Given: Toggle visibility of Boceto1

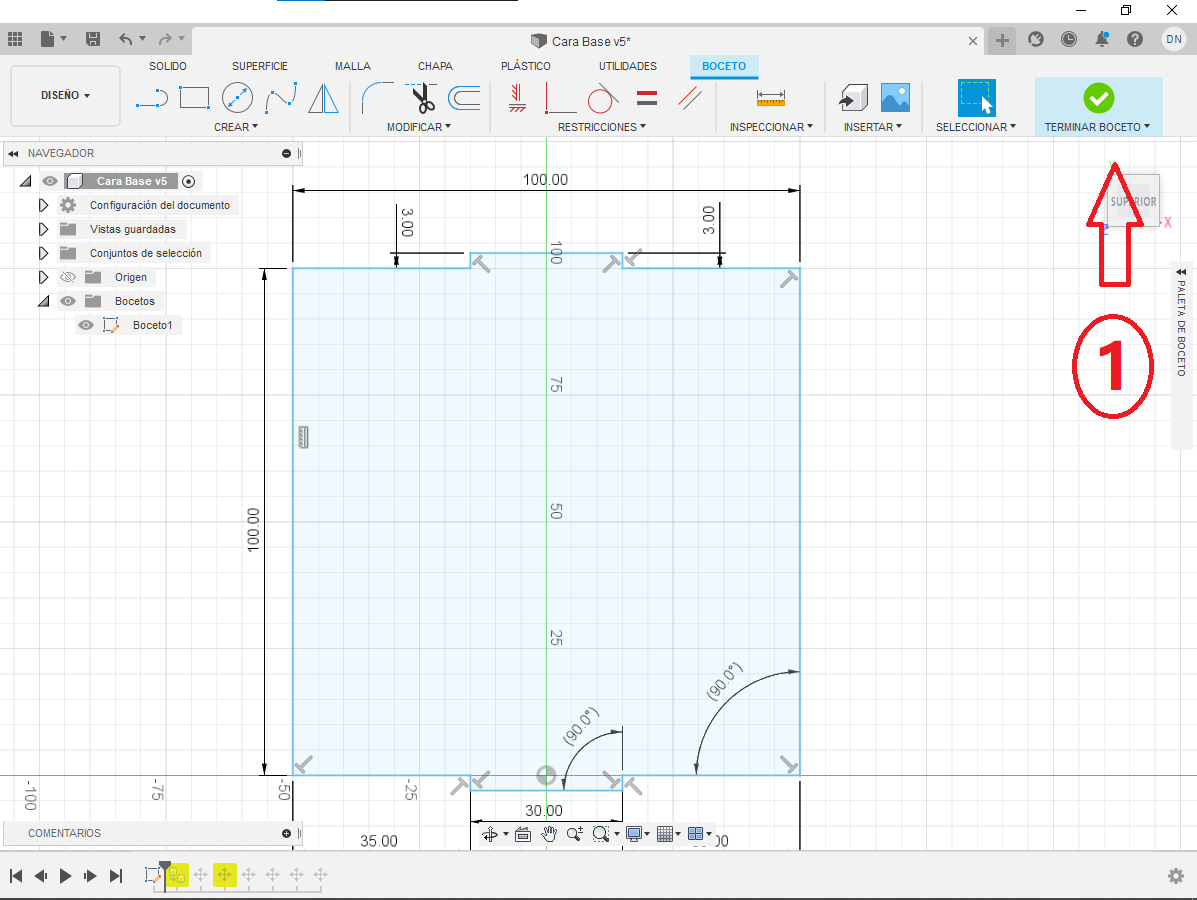Looking at the screenshot, I should pos(86,325).
